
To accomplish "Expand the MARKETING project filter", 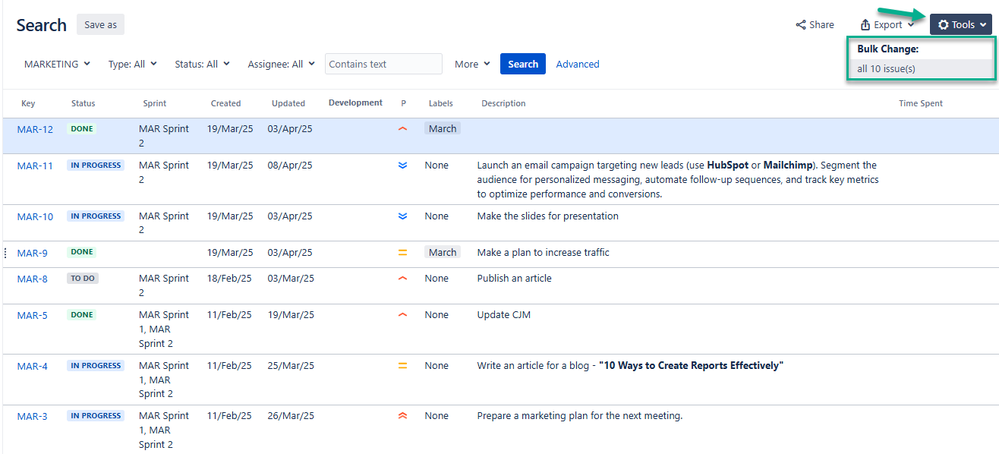I will [57, 64].
